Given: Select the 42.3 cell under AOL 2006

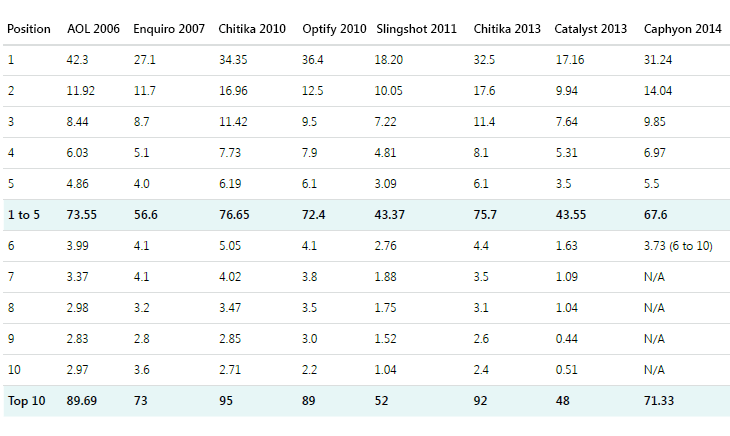Looking at the screenshot, I should point(79,59).
